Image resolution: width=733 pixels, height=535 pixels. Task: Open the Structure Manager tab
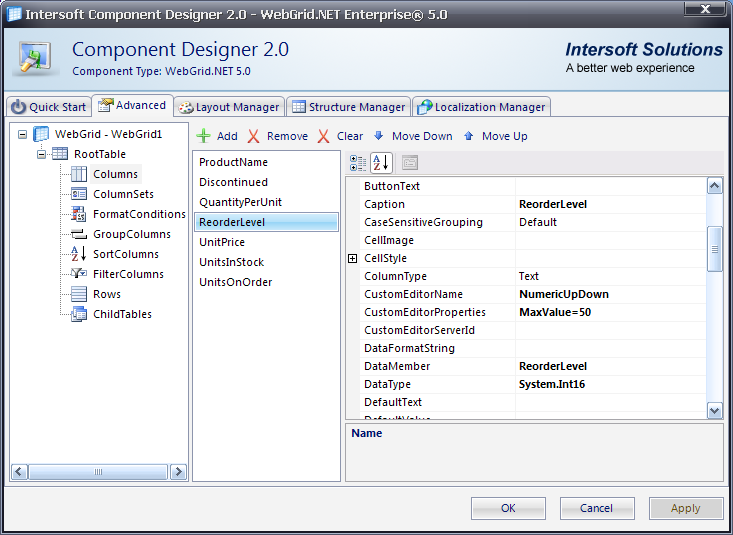(x=349, y=107)
